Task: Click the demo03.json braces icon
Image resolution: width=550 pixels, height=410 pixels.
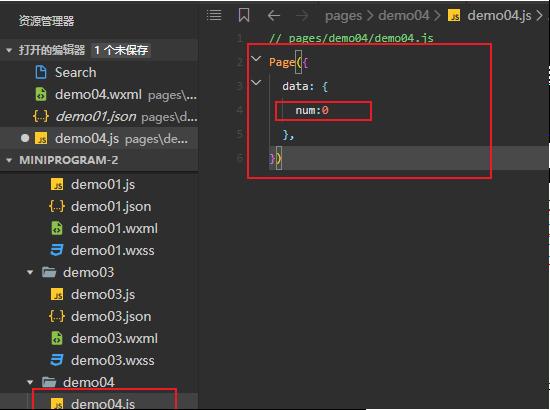Action: tap(57, 316)
